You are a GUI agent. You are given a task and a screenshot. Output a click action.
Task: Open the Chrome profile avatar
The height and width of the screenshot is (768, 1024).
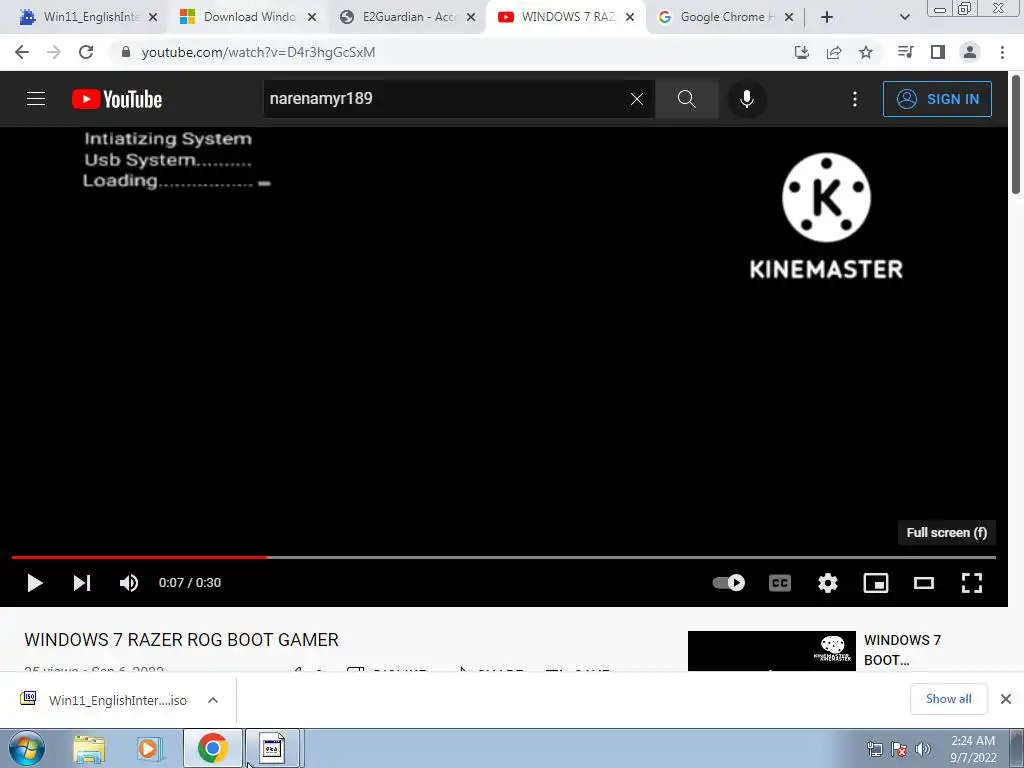click(x=970, y=52)
